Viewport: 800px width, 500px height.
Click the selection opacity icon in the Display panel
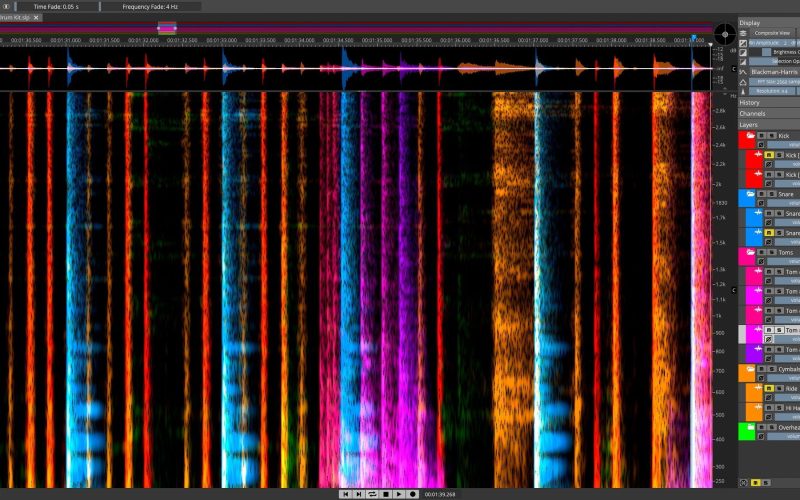pos(743,61)
